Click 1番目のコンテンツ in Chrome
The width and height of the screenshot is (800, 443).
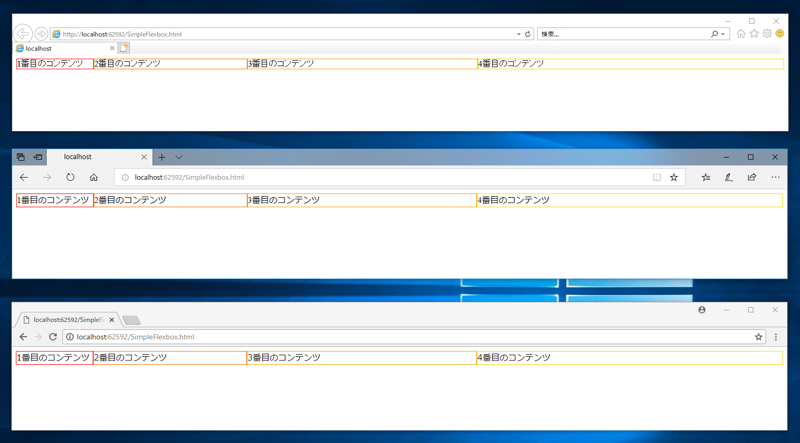coord(54,358)
